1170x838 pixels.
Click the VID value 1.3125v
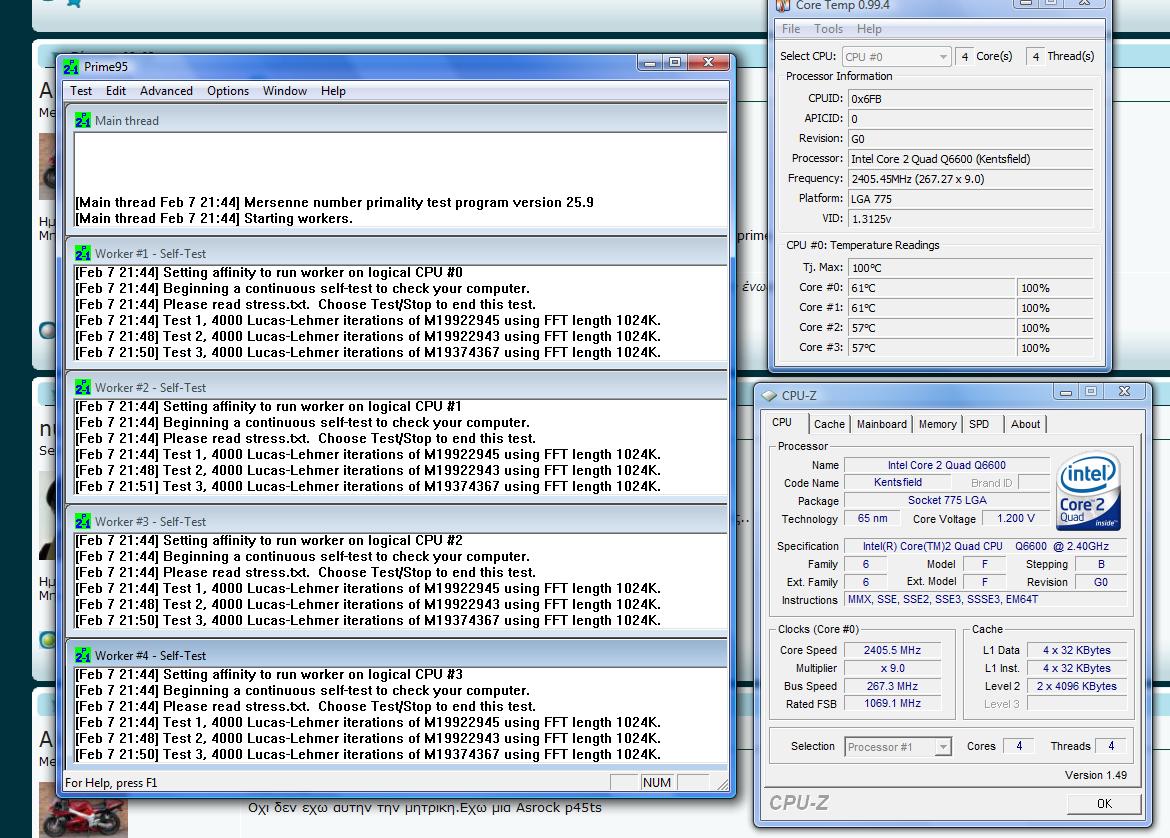(970, 219)
